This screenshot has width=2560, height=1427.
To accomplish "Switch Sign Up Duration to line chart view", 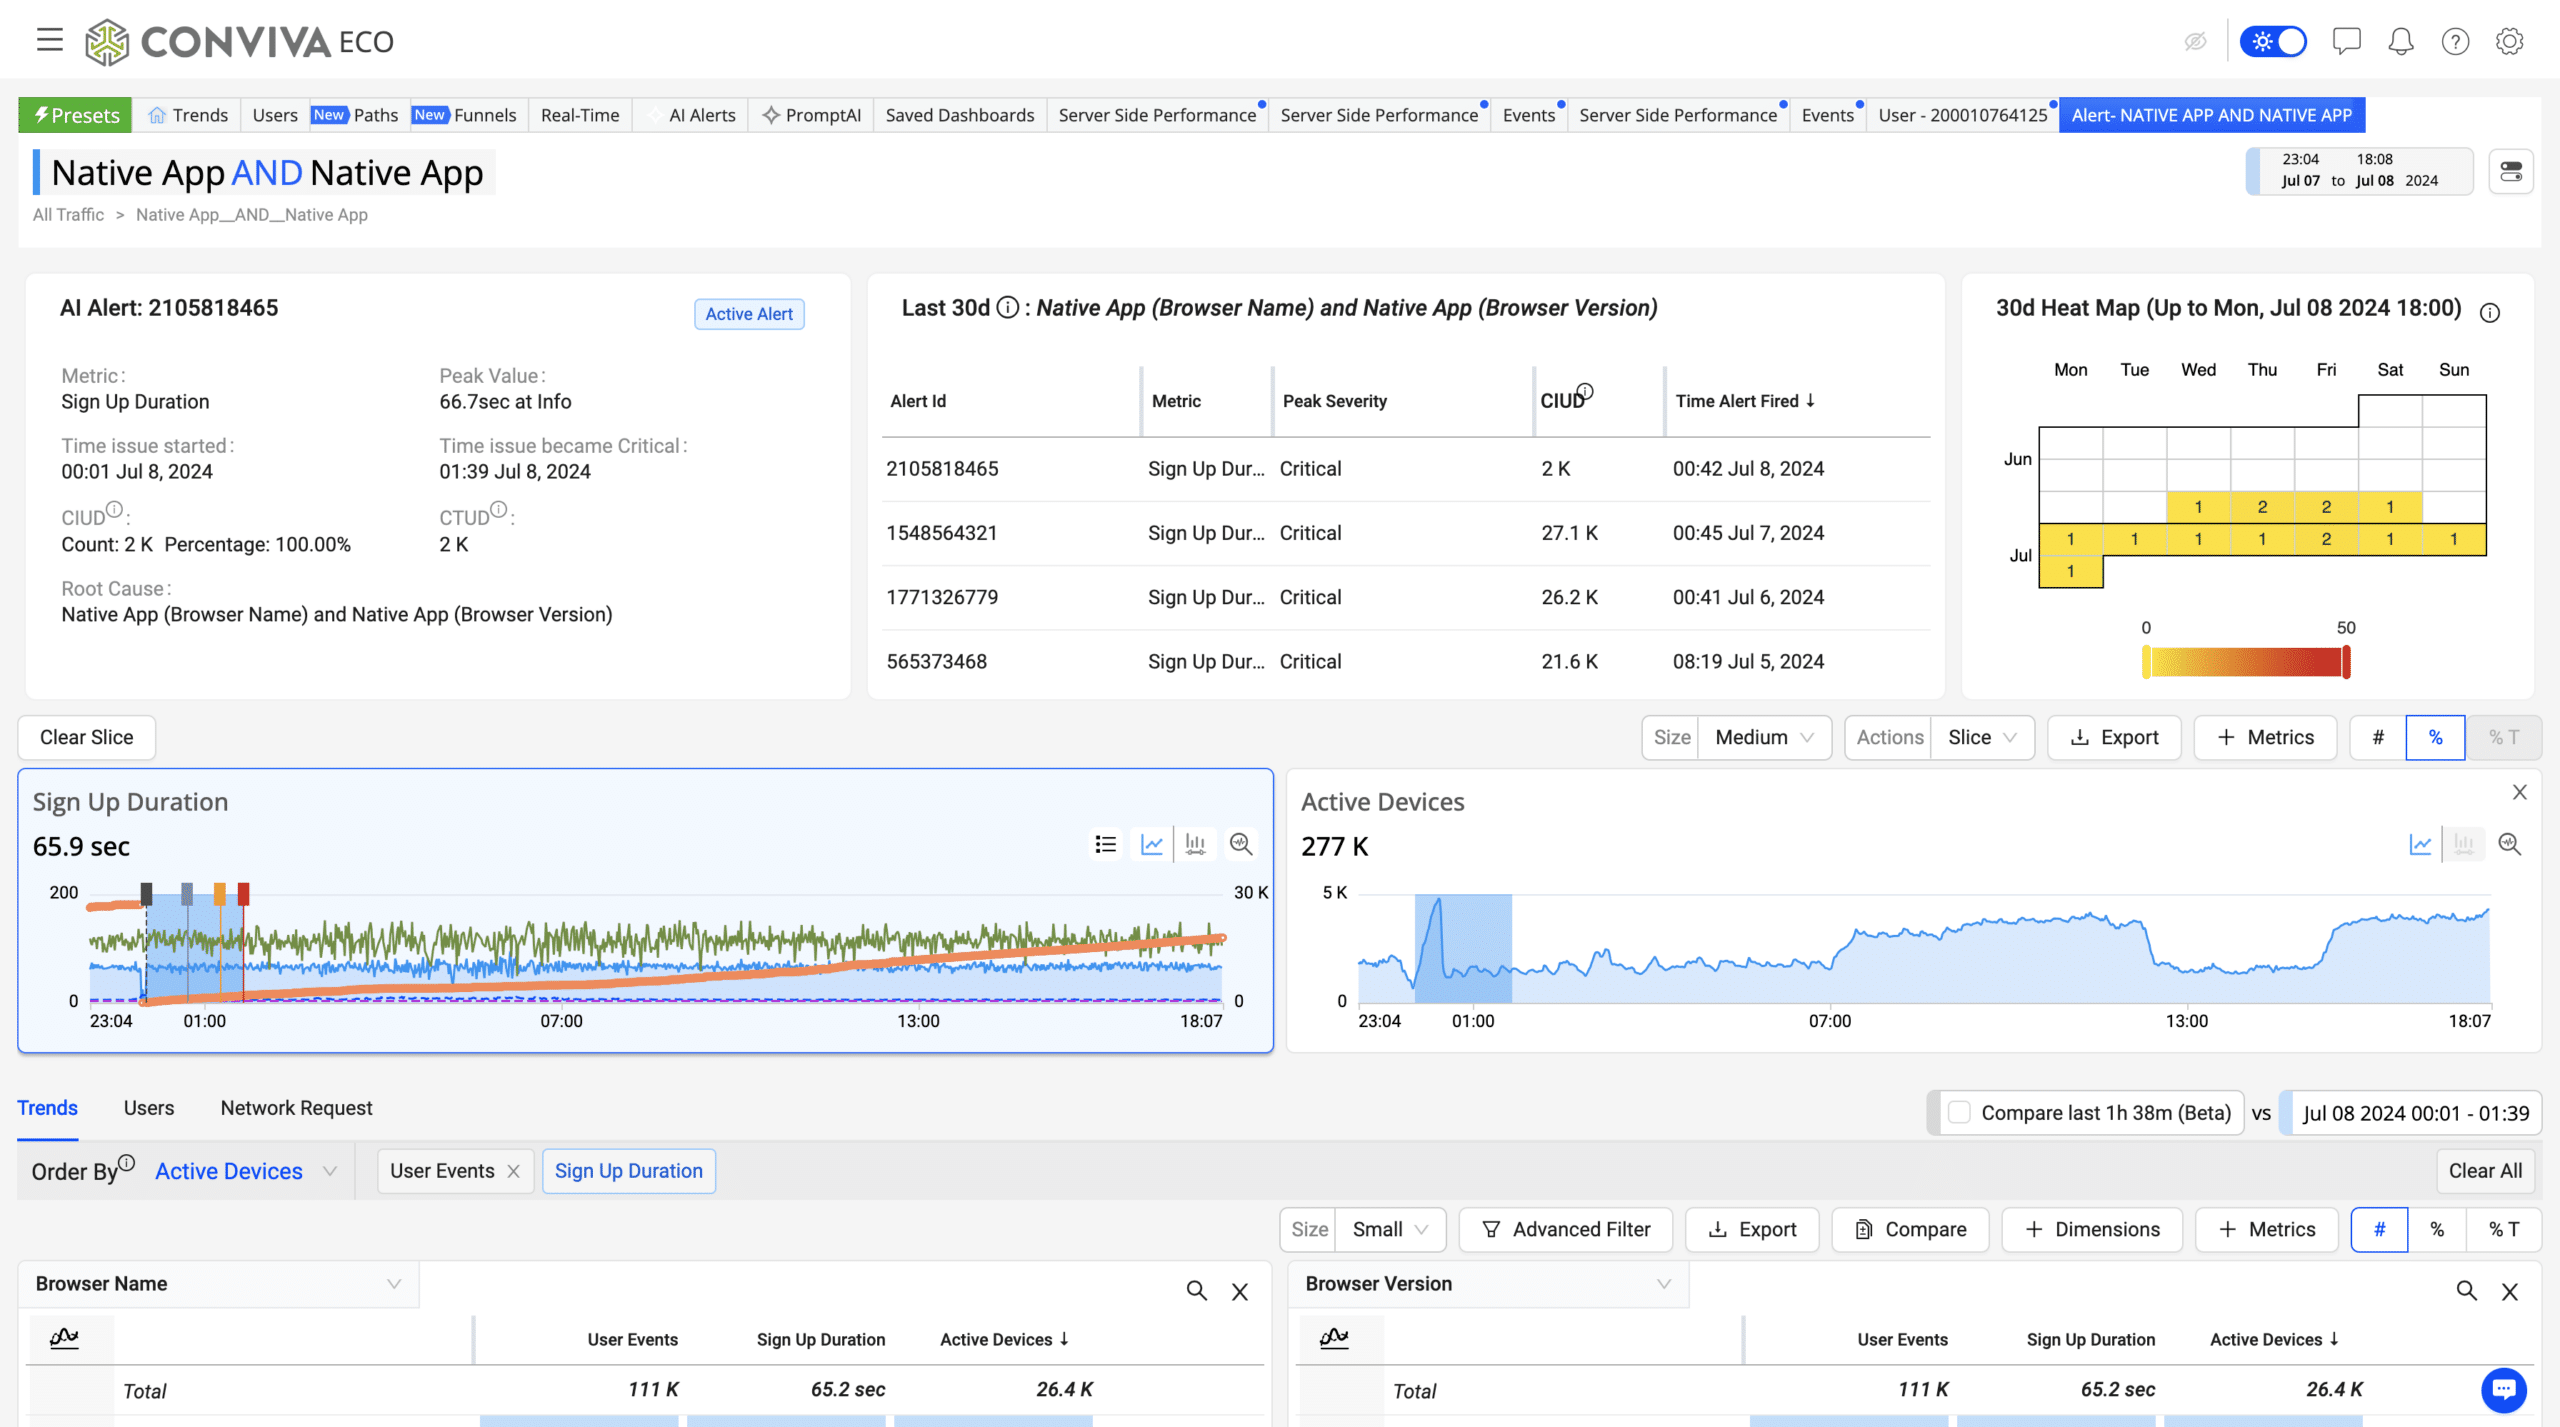I will [x=1152, y=845].
